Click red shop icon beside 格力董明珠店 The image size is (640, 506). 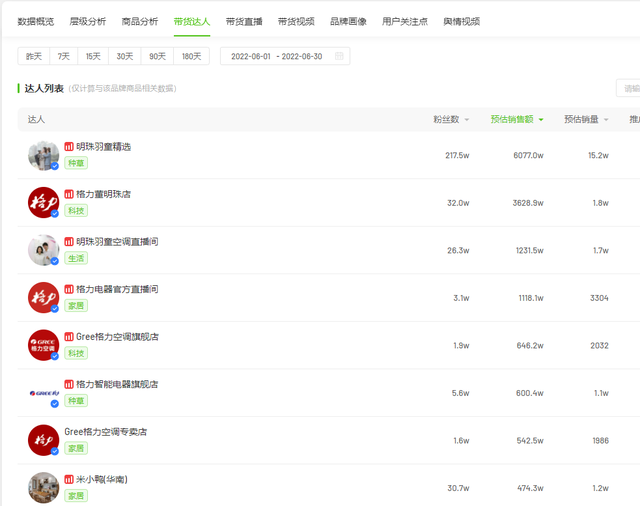pos(69,194)
